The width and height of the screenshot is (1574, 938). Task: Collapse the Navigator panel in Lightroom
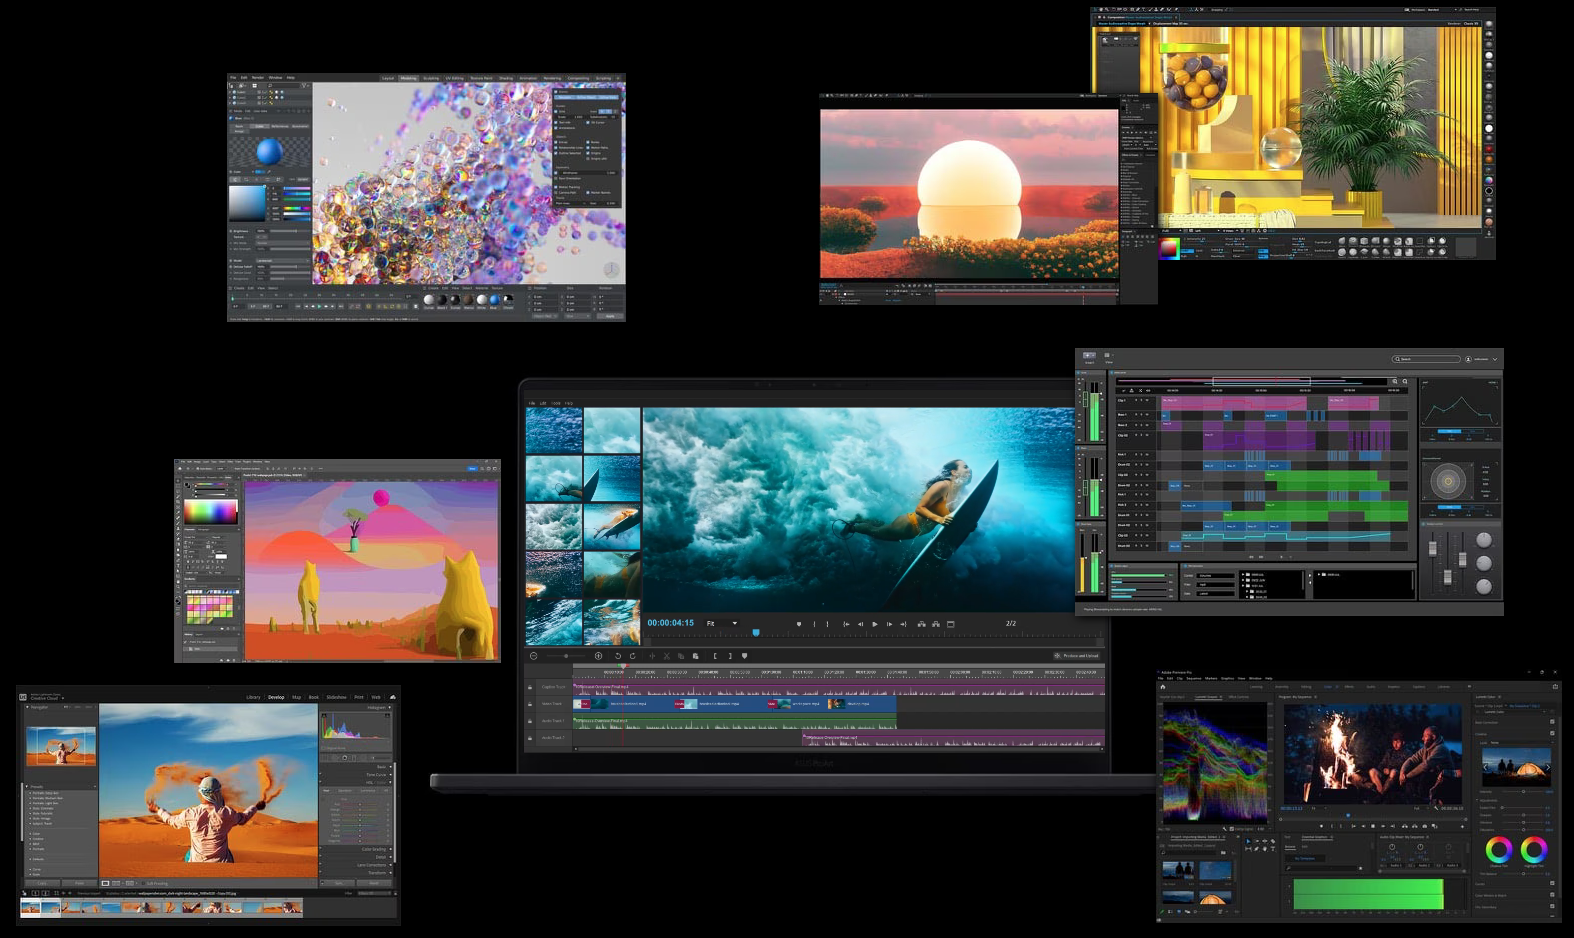(28, 707)
